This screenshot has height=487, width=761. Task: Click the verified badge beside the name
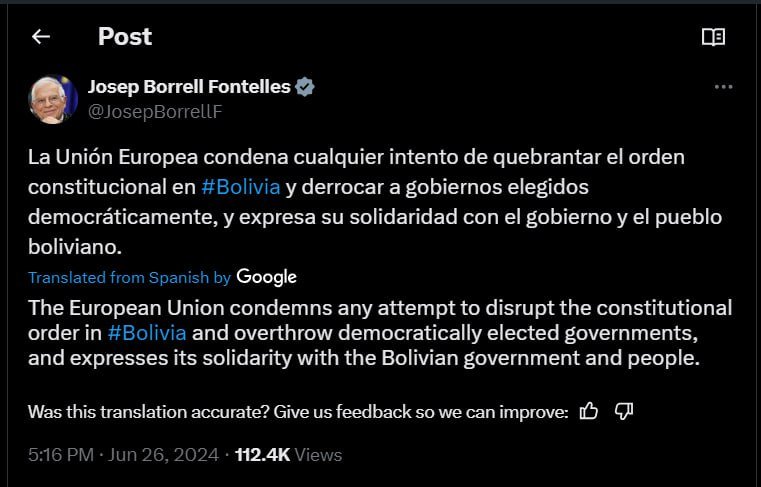pyautogui.click(x=305, y=87)
